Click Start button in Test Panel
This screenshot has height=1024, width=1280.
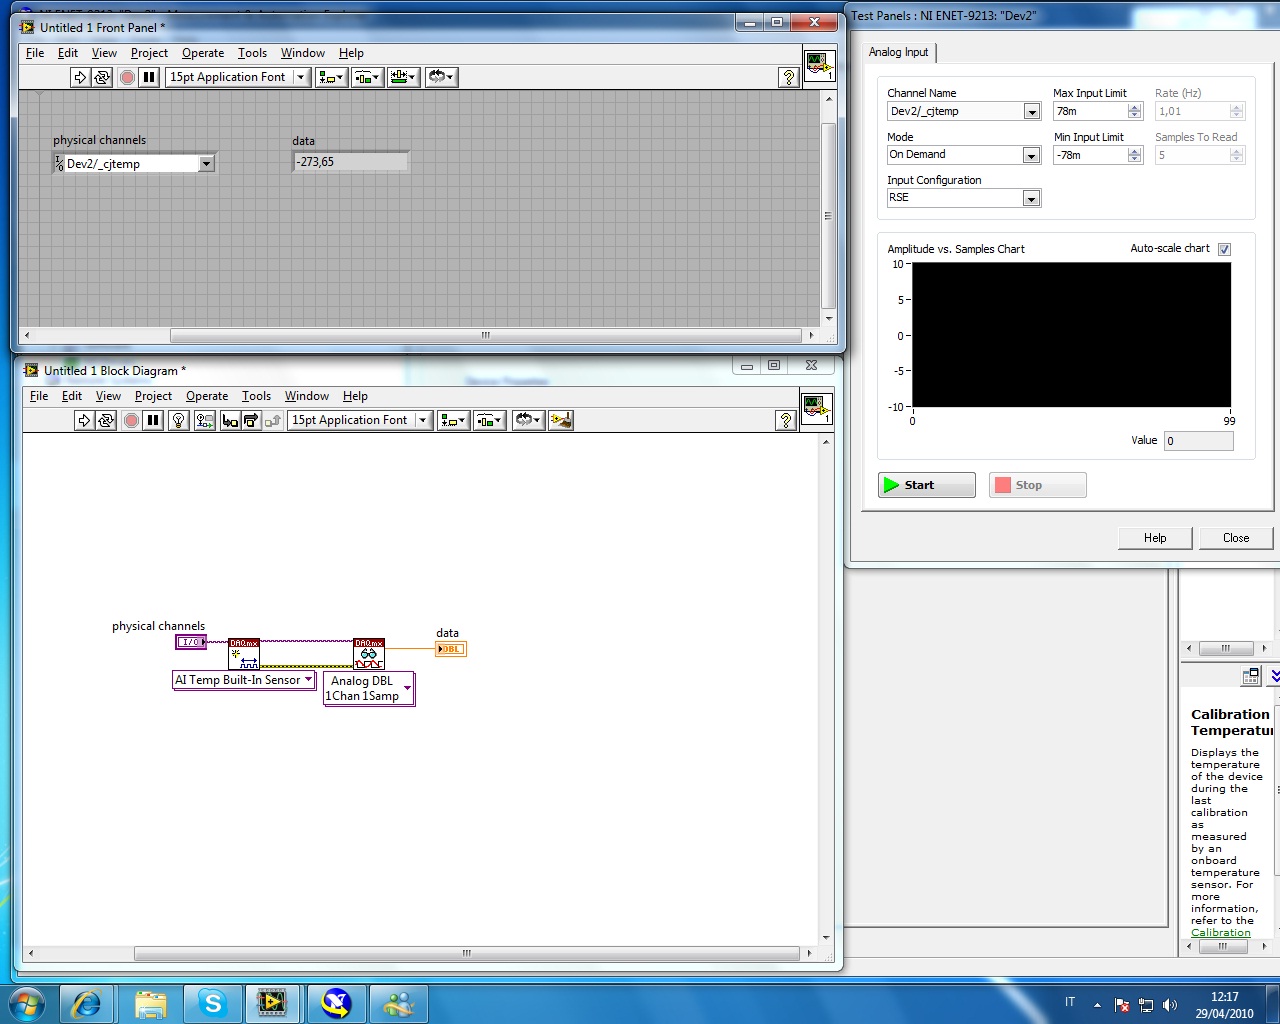[x=926, y=485]
